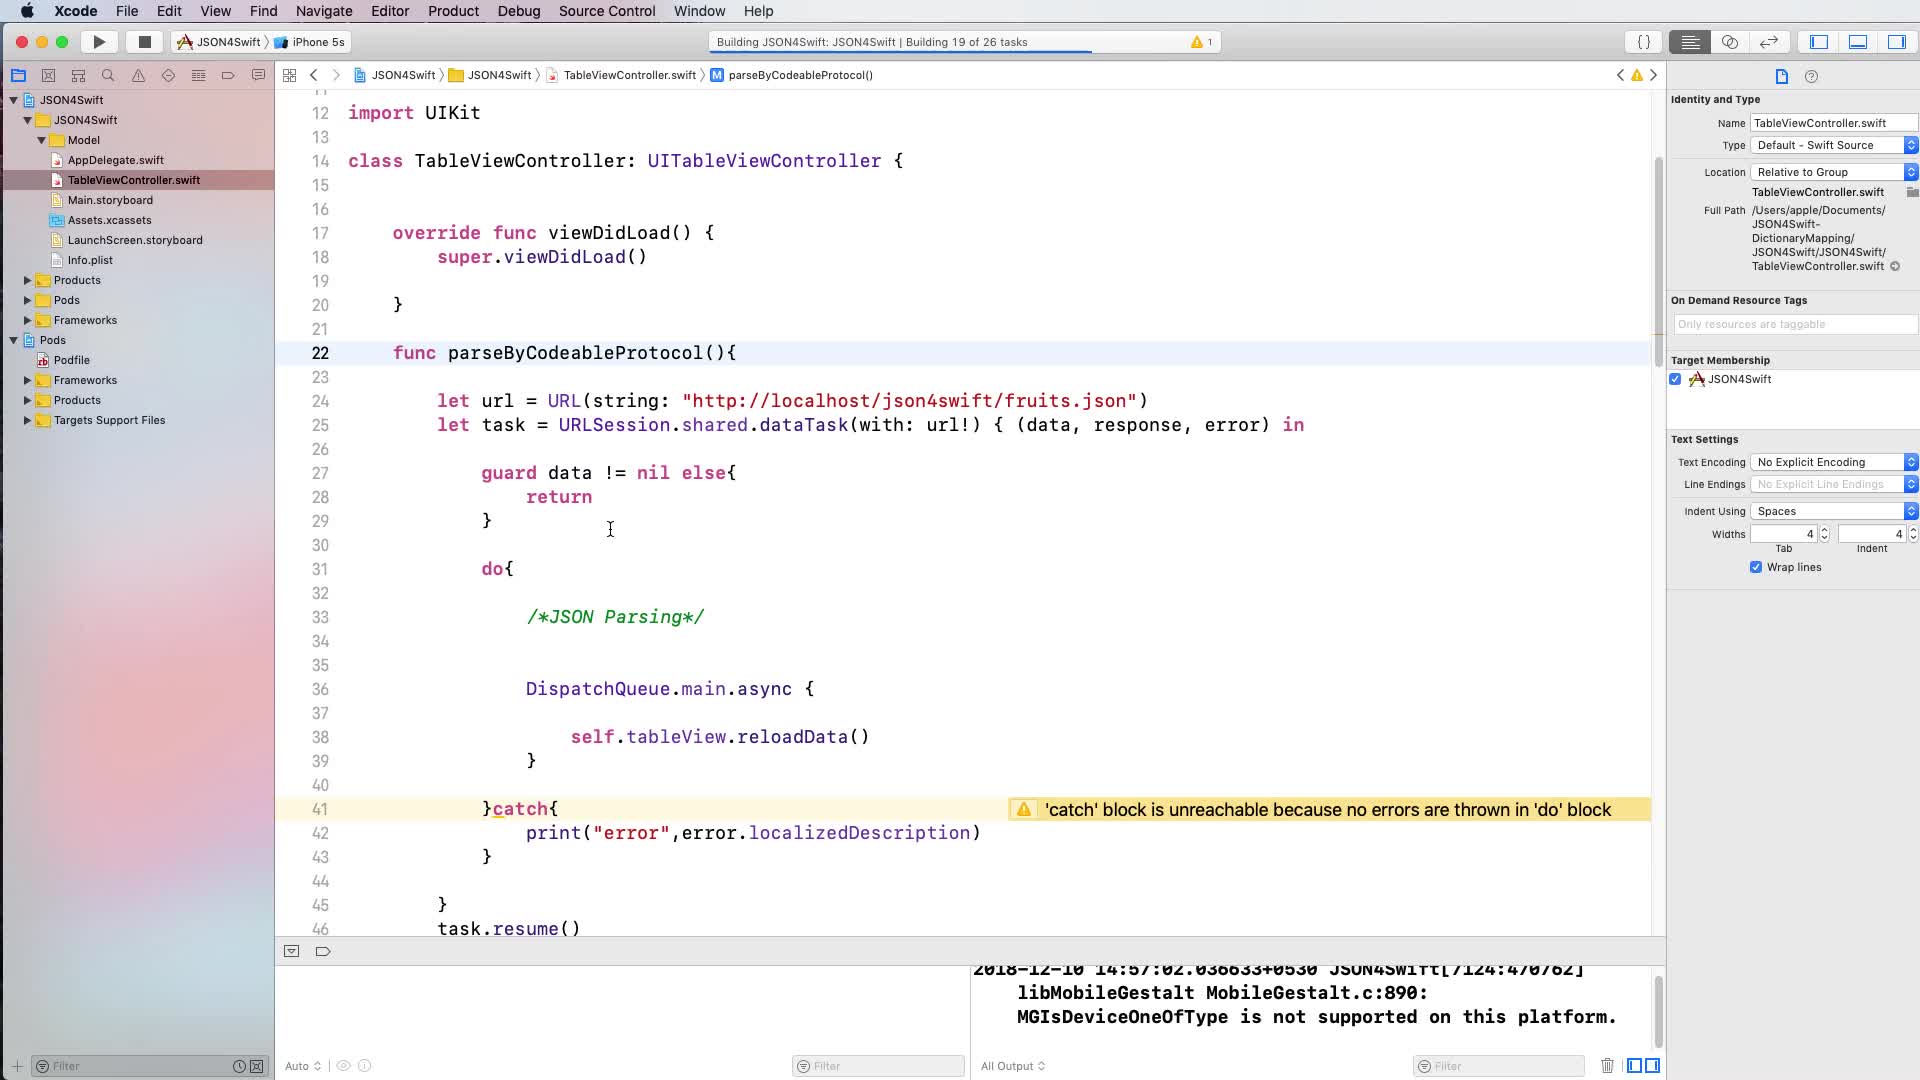
Task: Open the Source Control menu
Action: [607, 11]
